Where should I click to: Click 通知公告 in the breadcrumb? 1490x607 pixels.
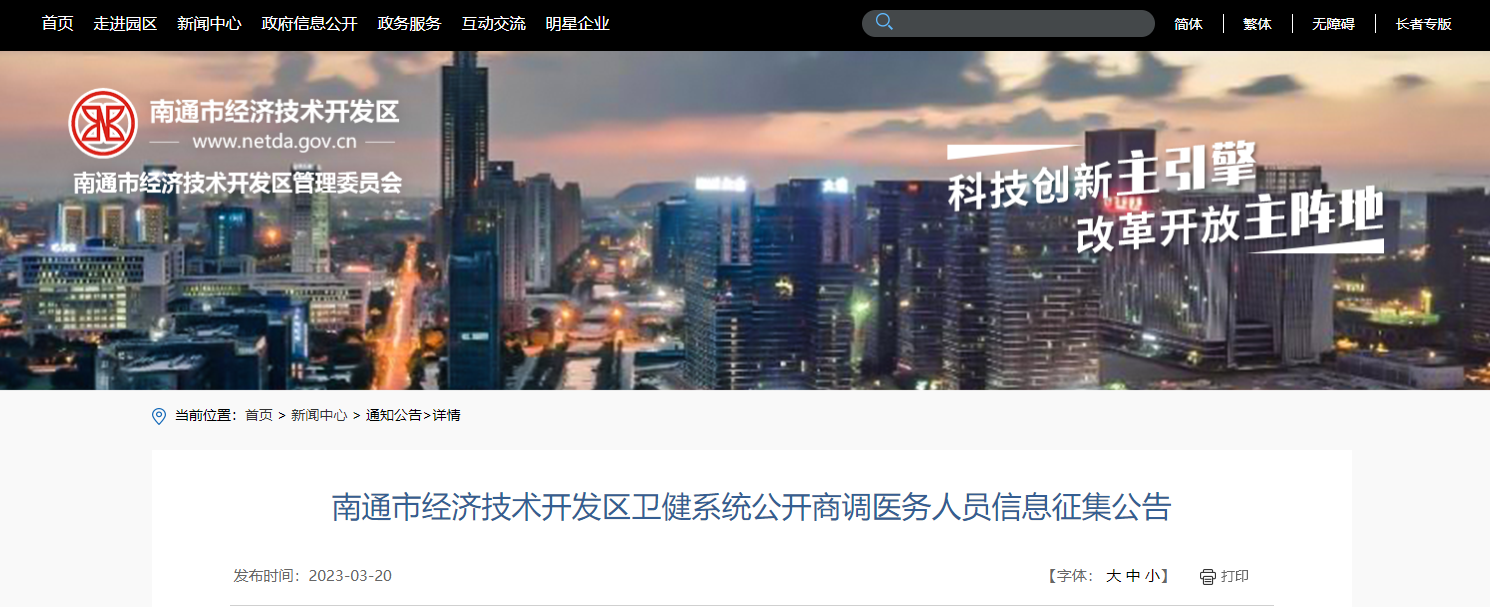(x=394, y=415)
